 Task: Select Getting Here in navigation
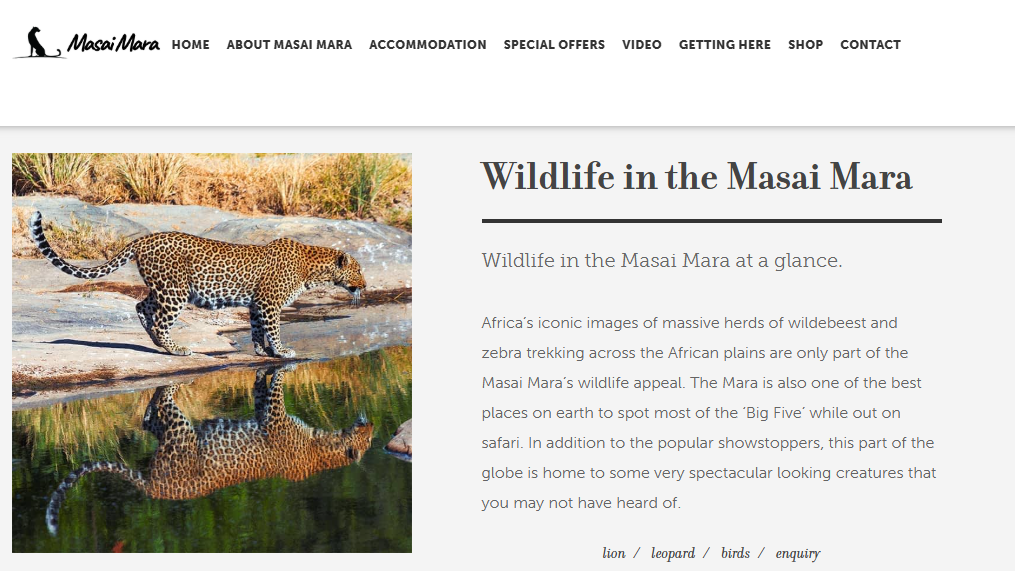725,45
